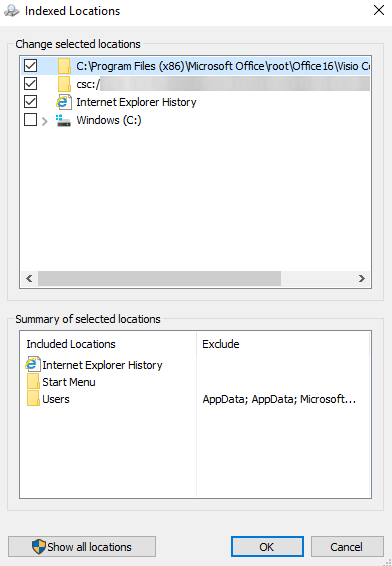Click the right arrow of horizontal scrollbar
Image resolution: width=392 pixels, height=566 pixels.
tap(362, 278)
